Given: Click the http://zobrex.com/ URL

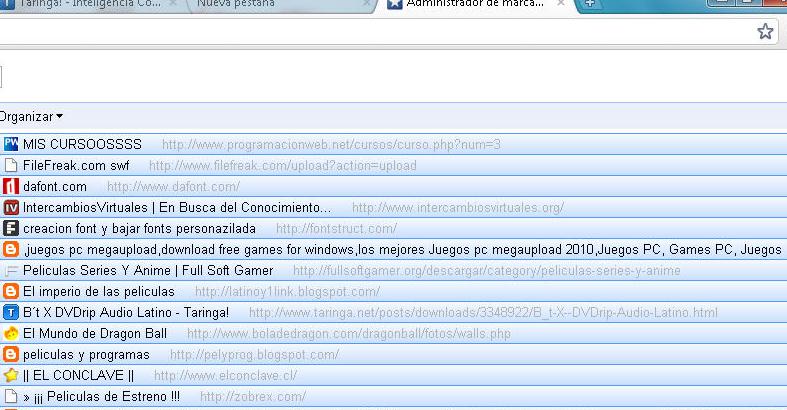Looking at the screenshot, I should coord(253,397).
